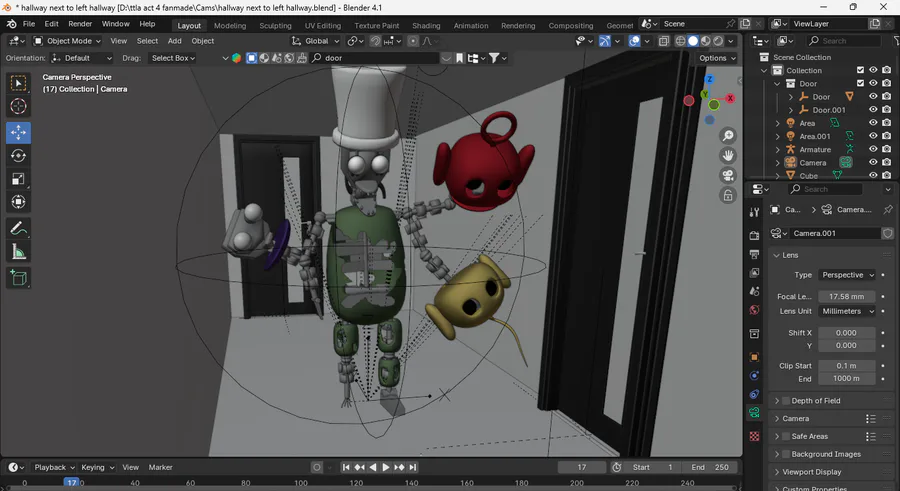The width and height of the screenshot is (900, 491).
Task: Open the Keying popover in timeline
Action: (97, 467)
